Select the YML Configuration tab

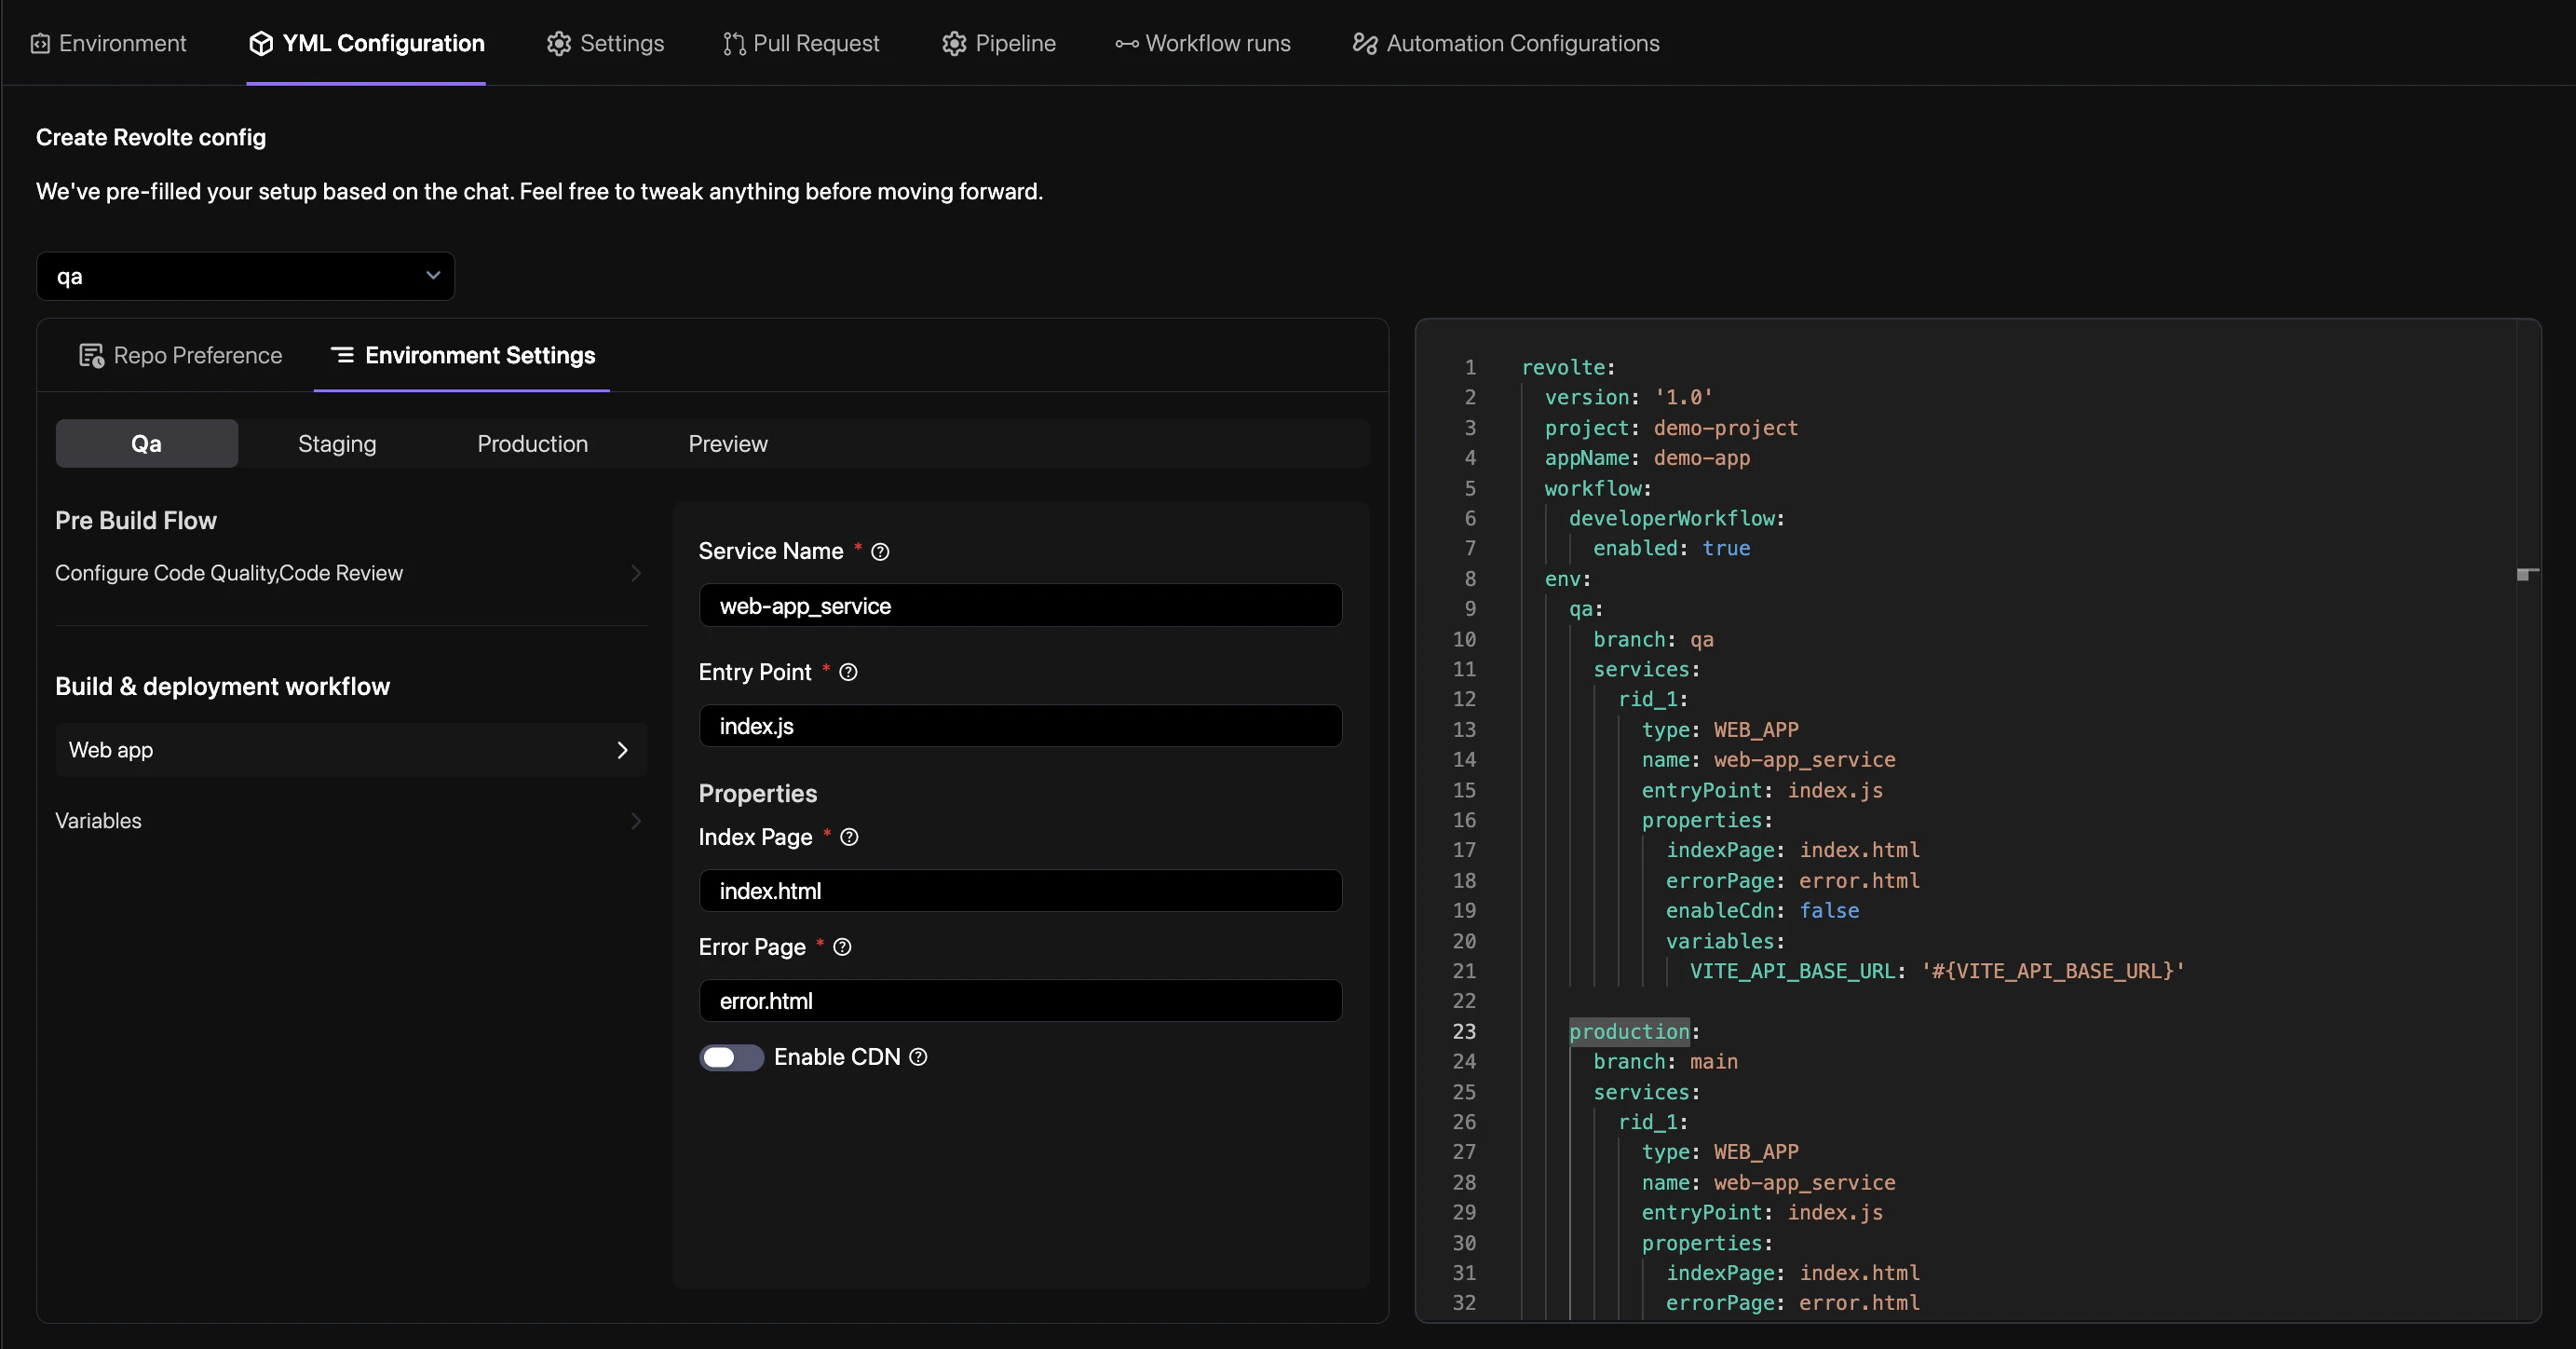[366, 43]
